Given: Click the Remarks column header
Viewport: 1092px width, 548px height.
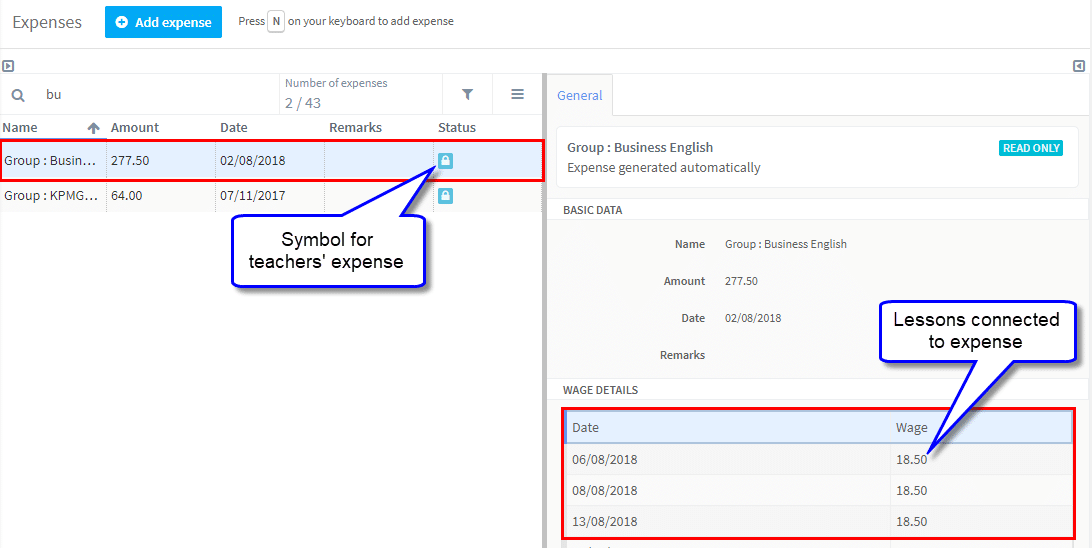Looking at the screenshot, I should point(355,128).
